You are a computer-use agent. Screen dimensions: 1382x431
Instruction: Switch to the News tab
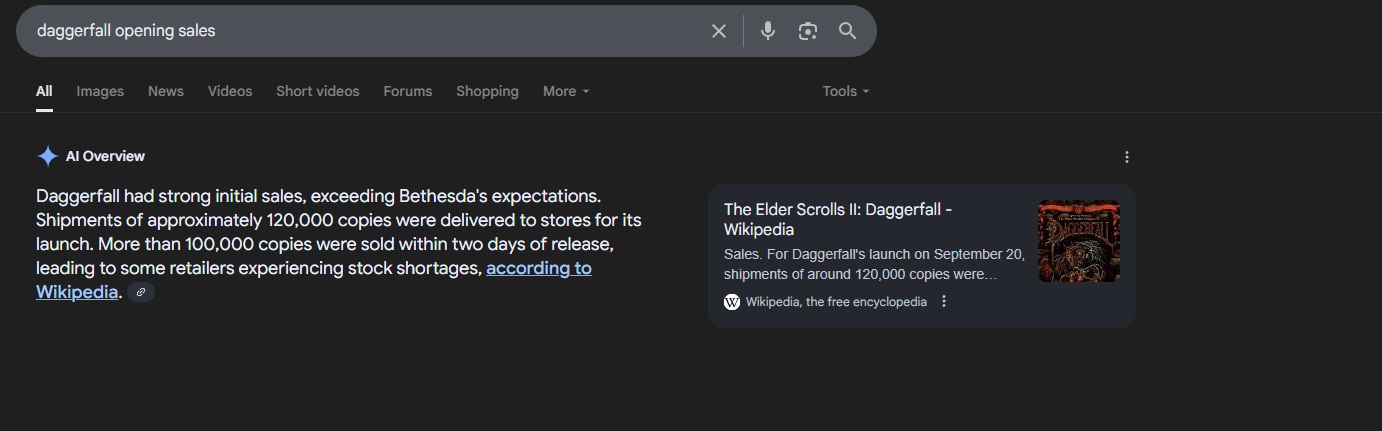pyautogui.click(x=166, y=91)
